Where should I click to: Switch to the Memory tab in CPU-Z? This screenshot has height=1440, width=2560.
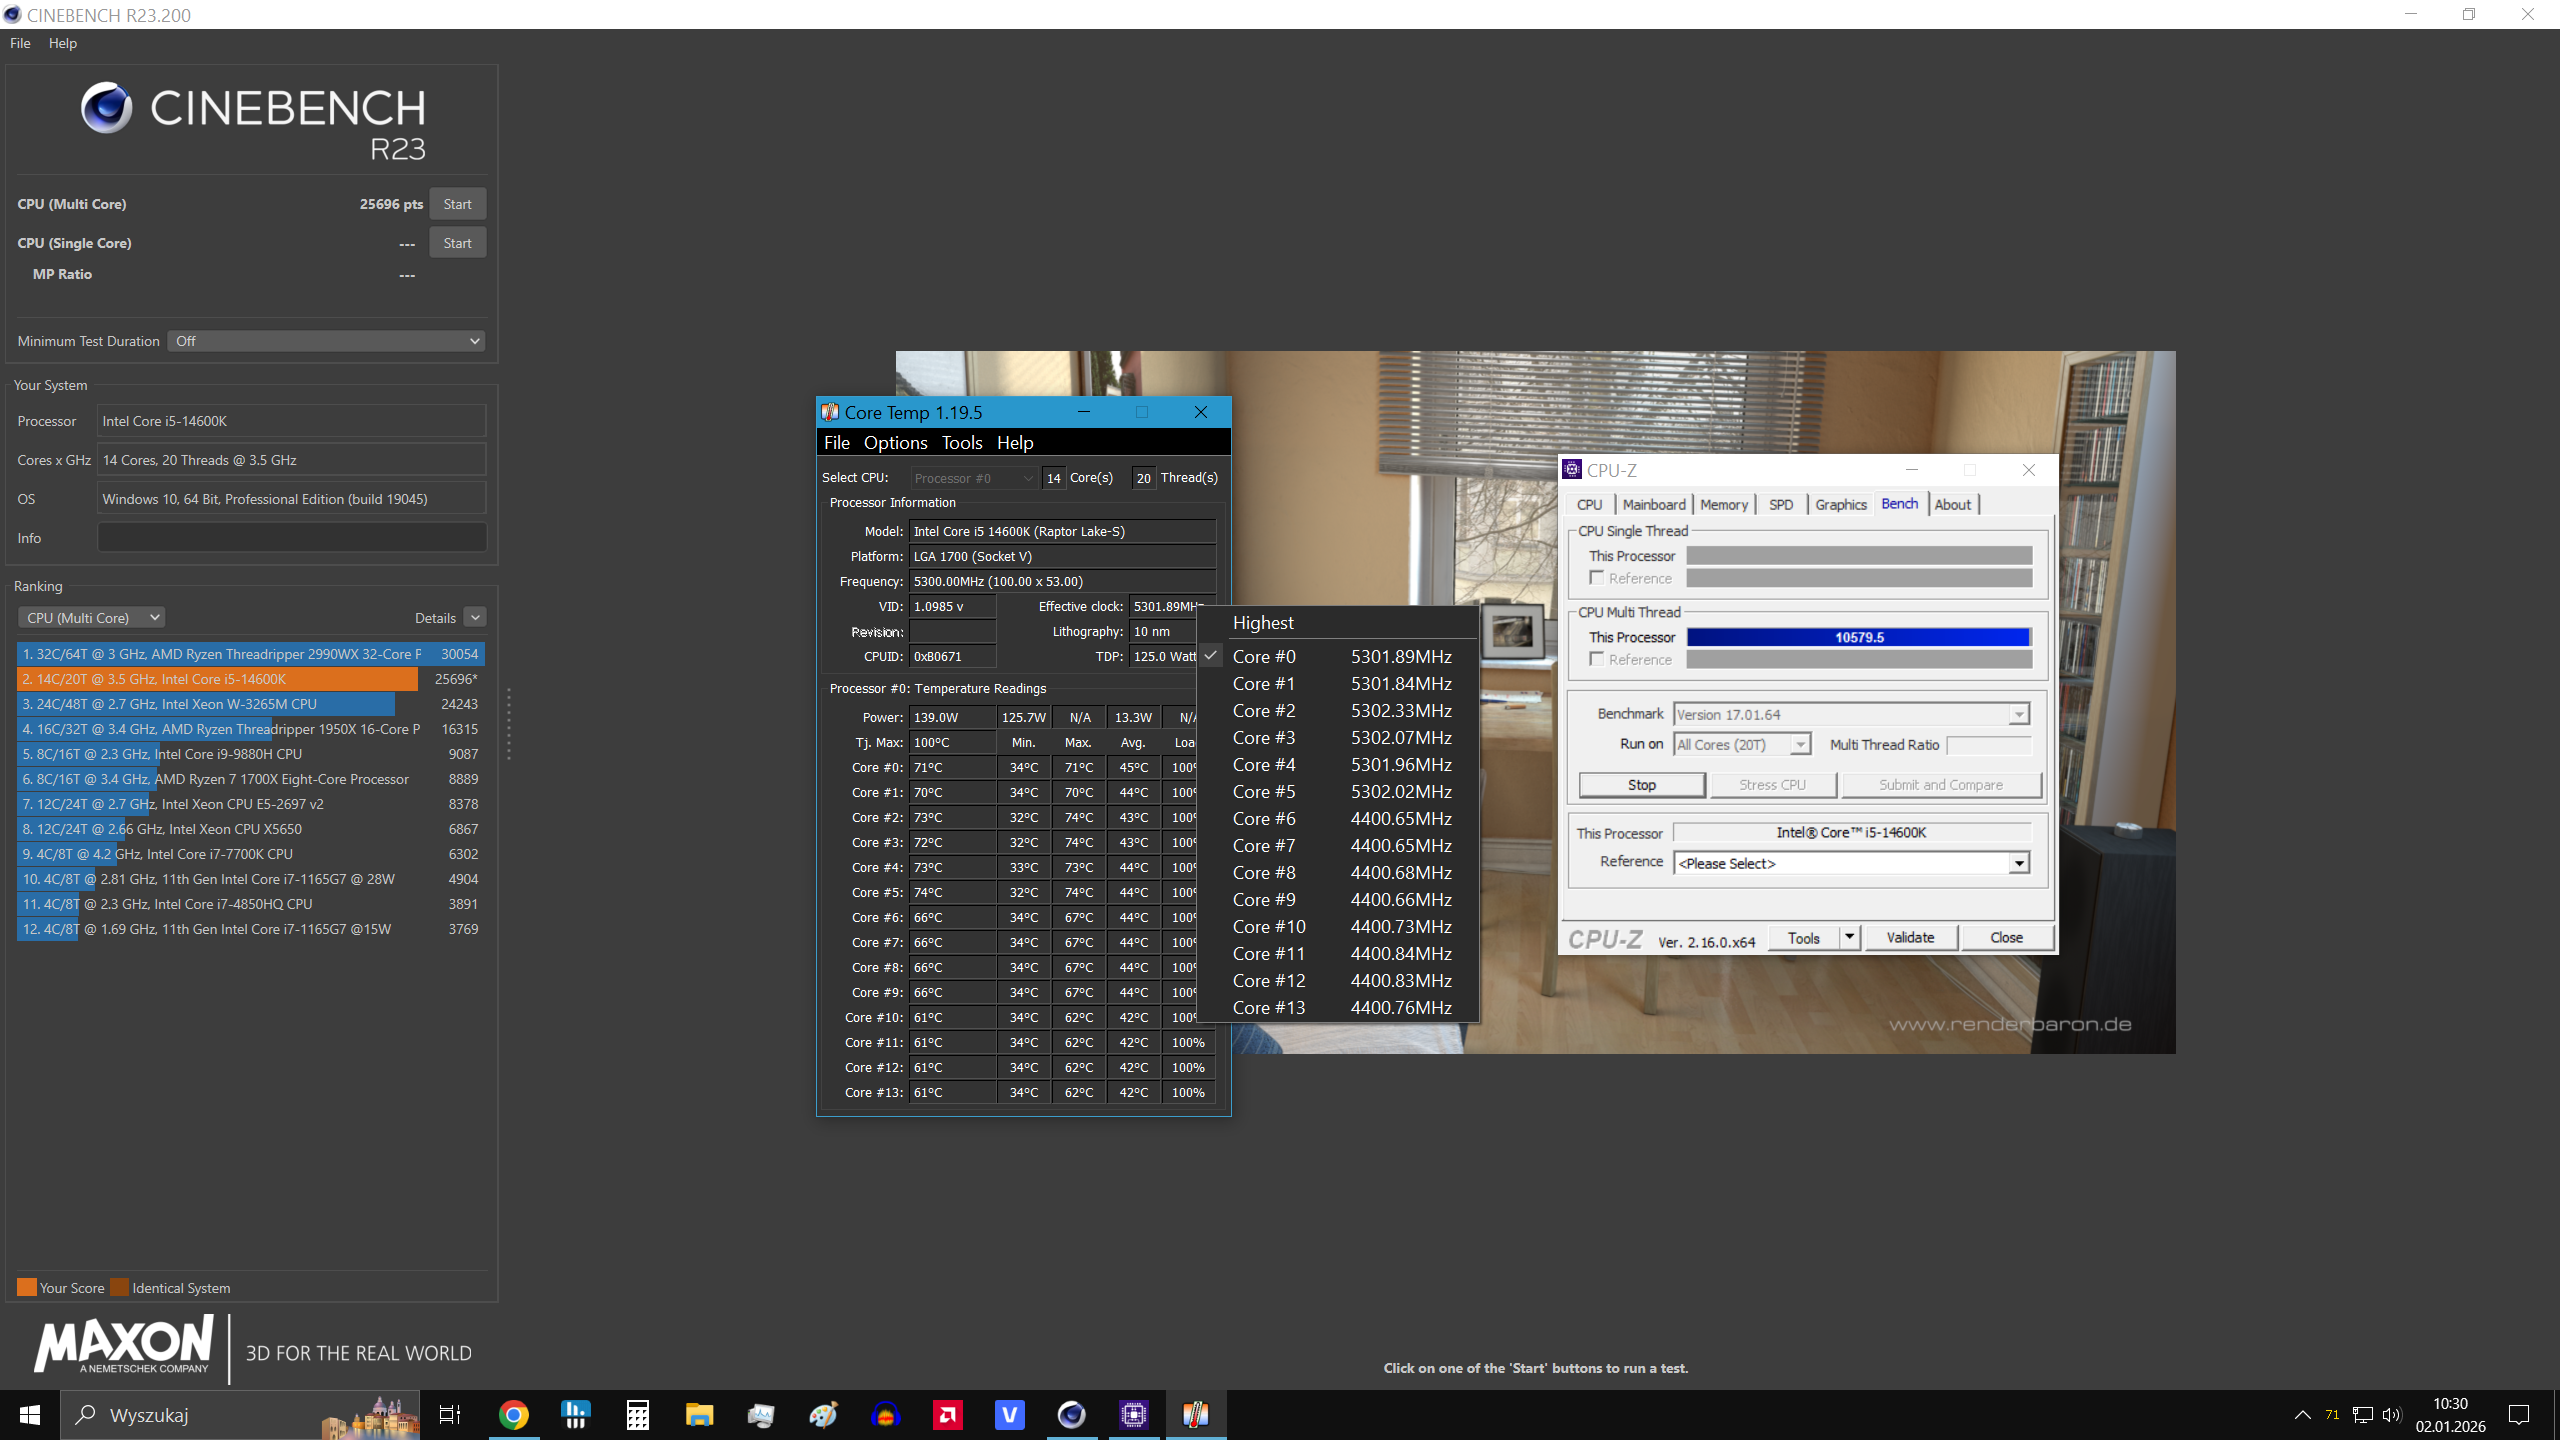point(1723,505)
